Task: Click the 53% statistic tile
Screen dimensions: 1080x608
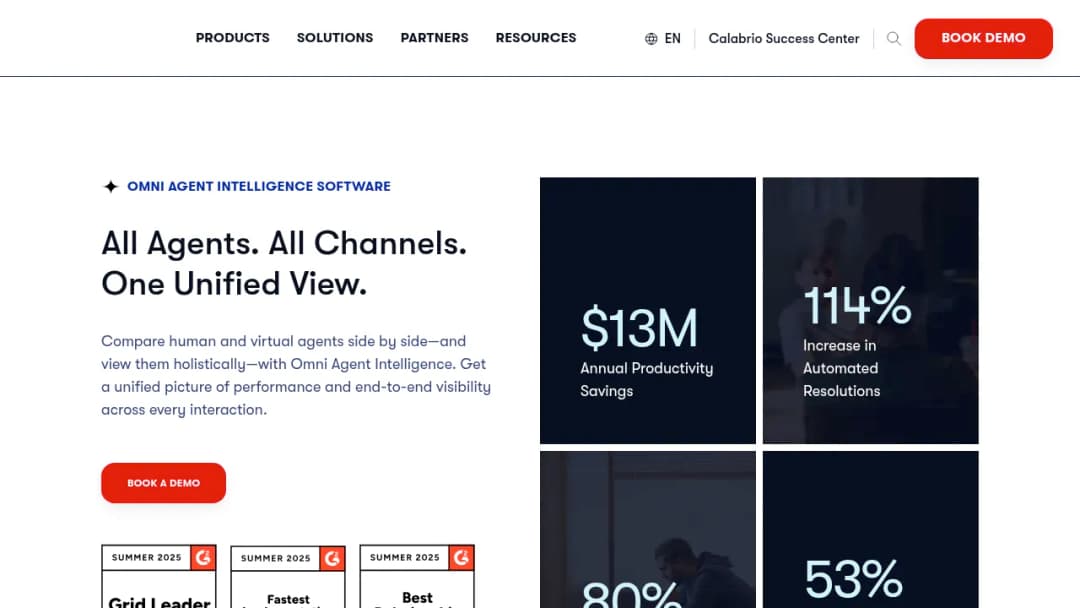Action: point(871,530)
